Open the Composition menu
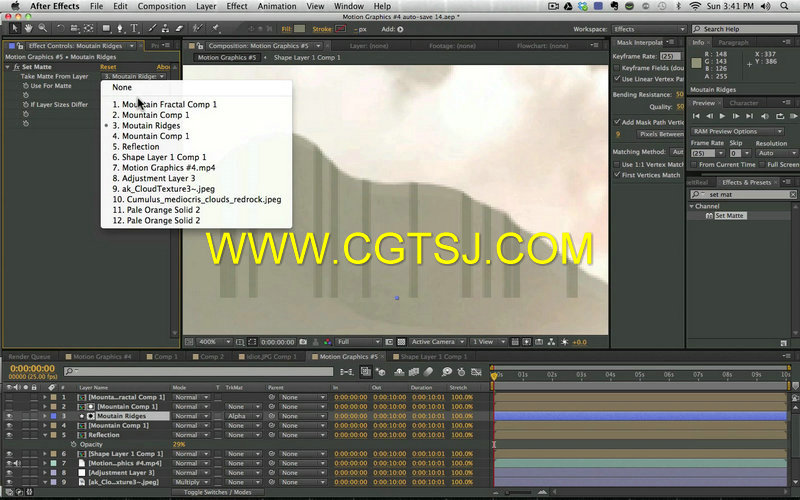 click(161, 6)
